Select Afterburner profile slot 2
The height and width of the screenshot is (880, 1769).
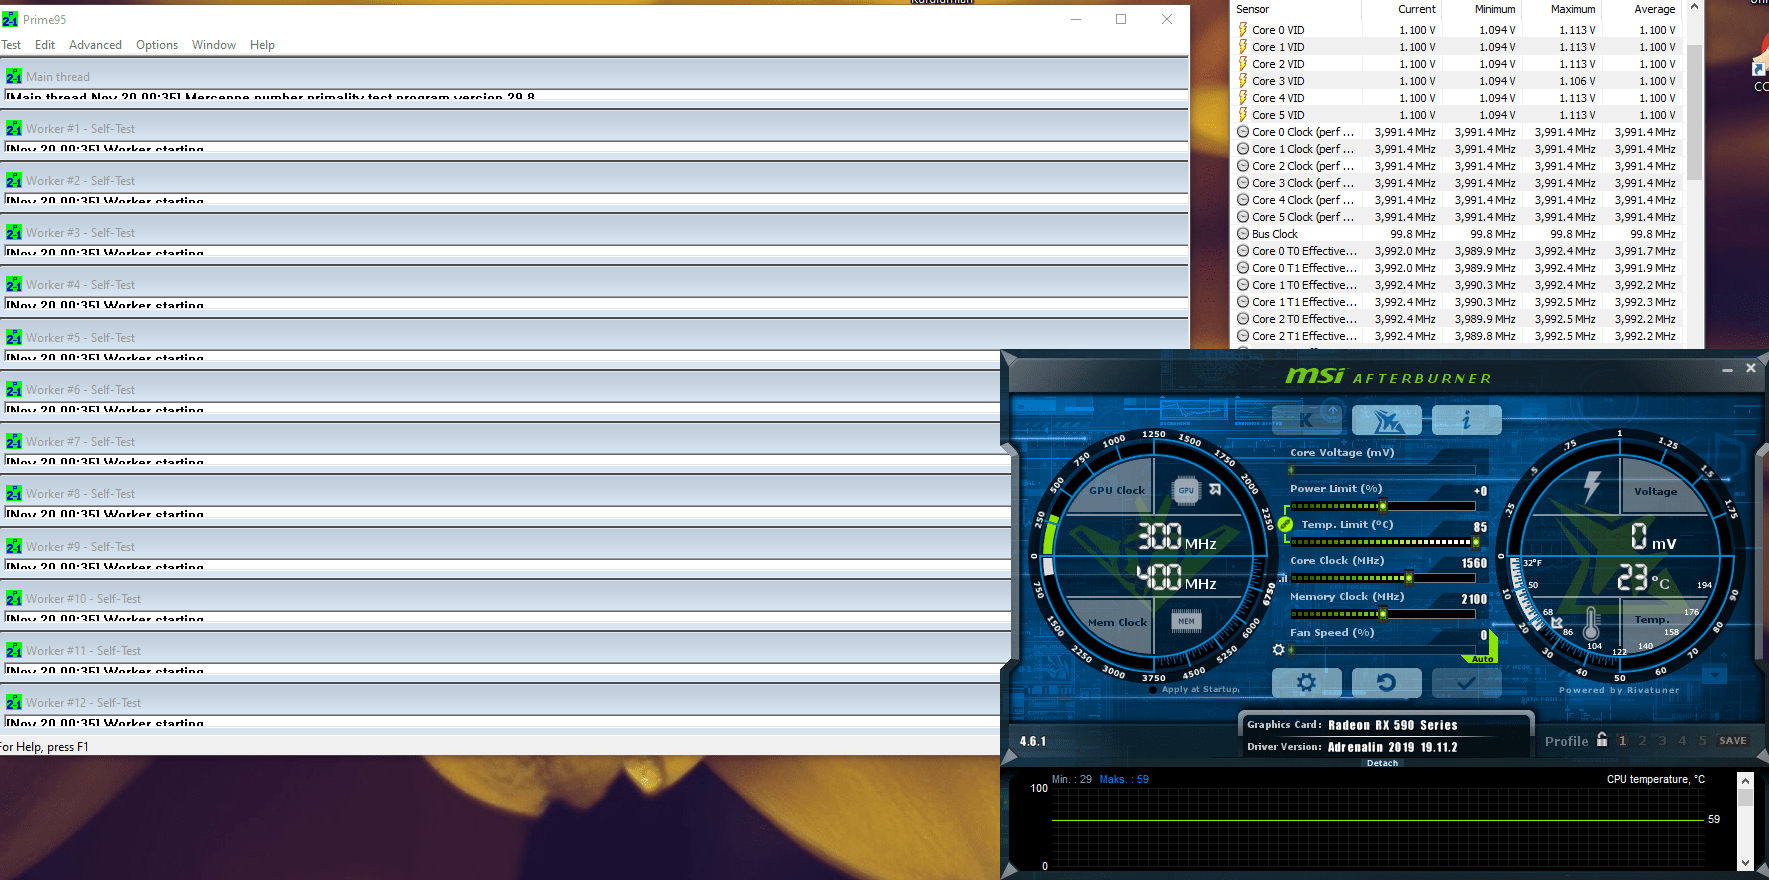click(x=1642, y=741)
